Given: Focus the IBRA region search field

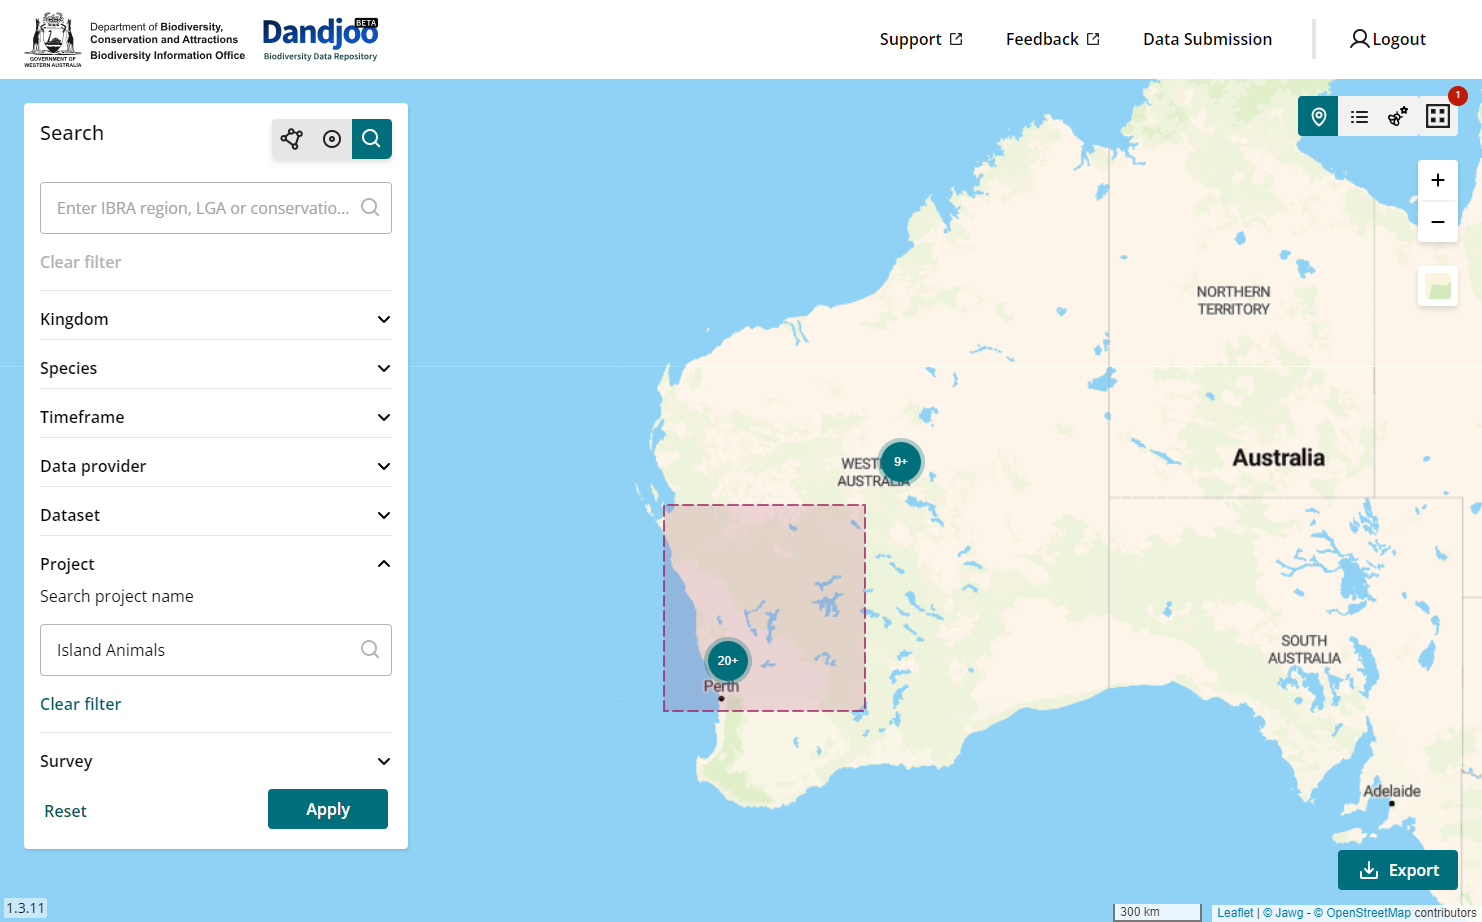Looking at the screenshot, I should click(216, 208).
